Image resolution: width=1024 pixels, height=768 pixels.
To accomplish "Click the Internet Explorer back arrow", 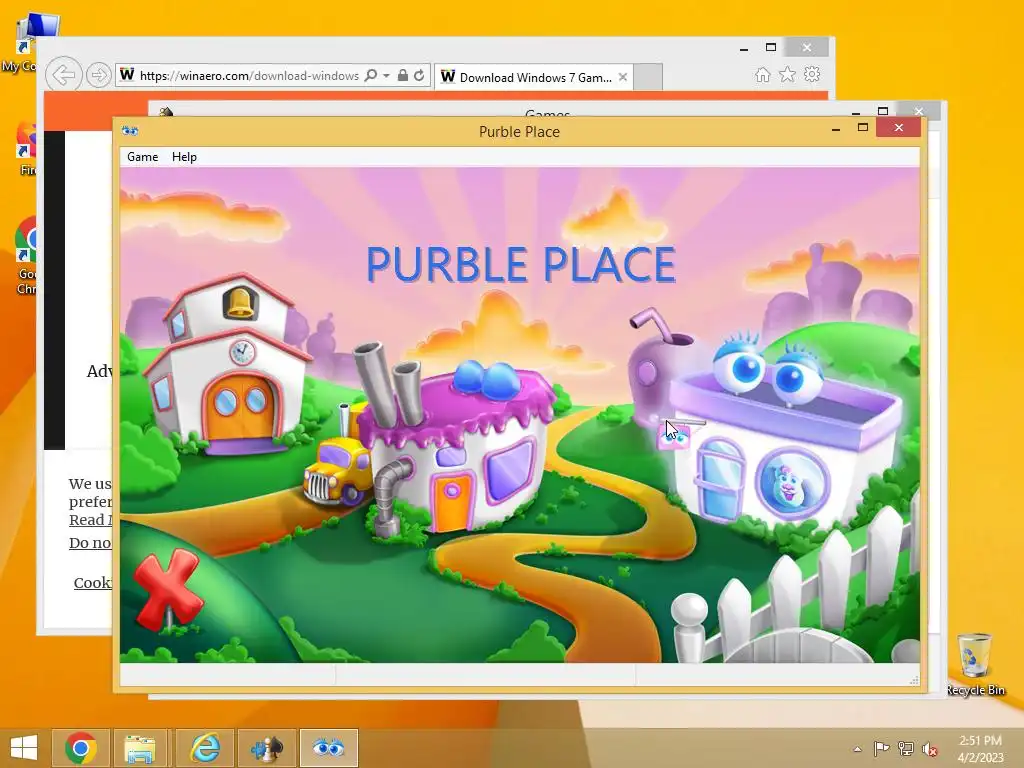I will pos(63,75).
